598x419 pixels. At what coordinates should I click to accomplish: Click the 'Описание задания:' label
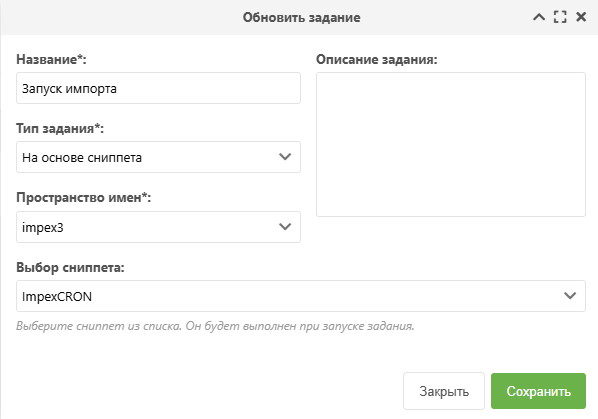[x=377, y=59]
